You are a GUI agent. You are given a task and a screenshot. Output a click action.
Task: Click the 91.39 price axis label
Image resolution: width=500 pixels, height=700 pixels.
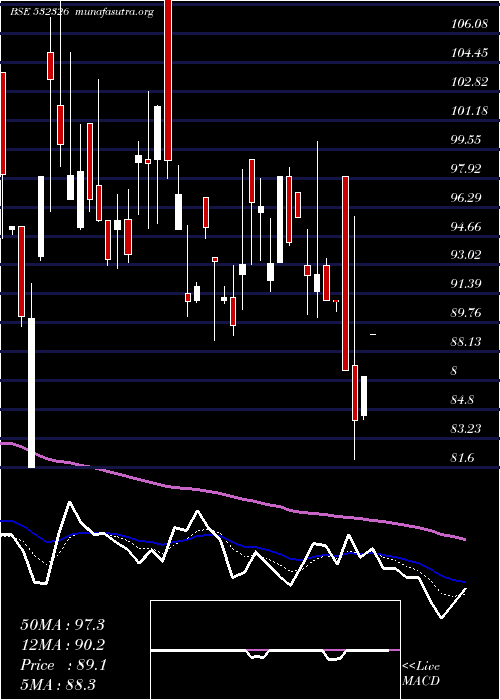tap(466, 284)
